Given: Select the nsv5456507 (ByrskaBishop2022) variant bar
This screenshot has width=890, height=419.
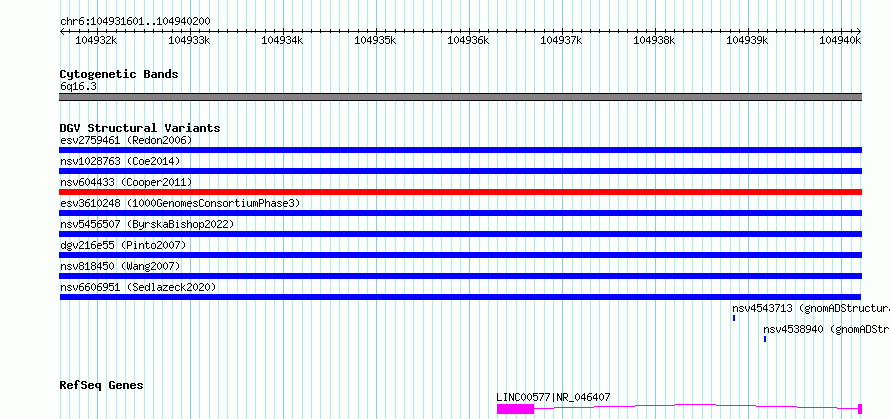Looking at the screenshot, I should tap(460, 234).
